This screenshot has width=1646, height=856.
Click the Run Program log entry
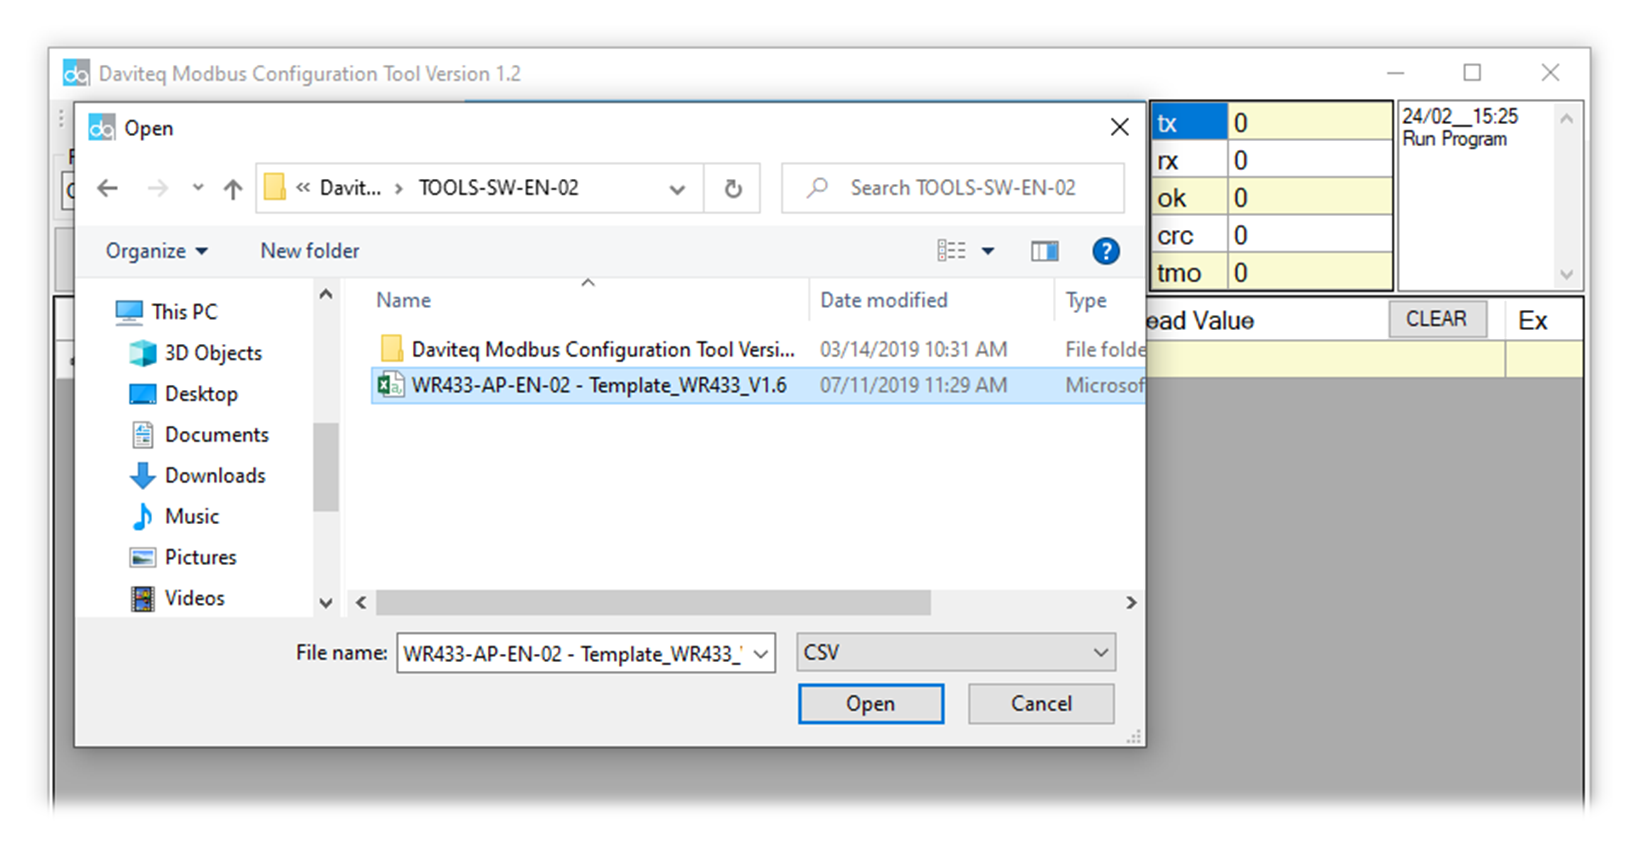pos(1455,139)
